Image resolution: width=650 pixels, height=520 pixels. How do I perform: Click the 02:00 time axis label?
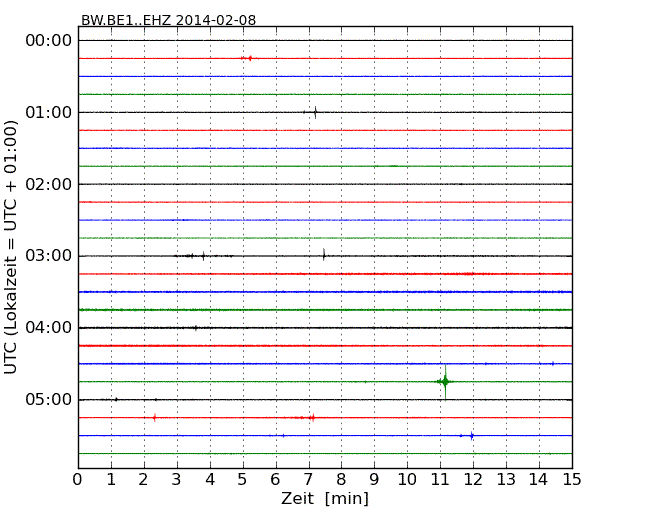[x=49, y=184]
